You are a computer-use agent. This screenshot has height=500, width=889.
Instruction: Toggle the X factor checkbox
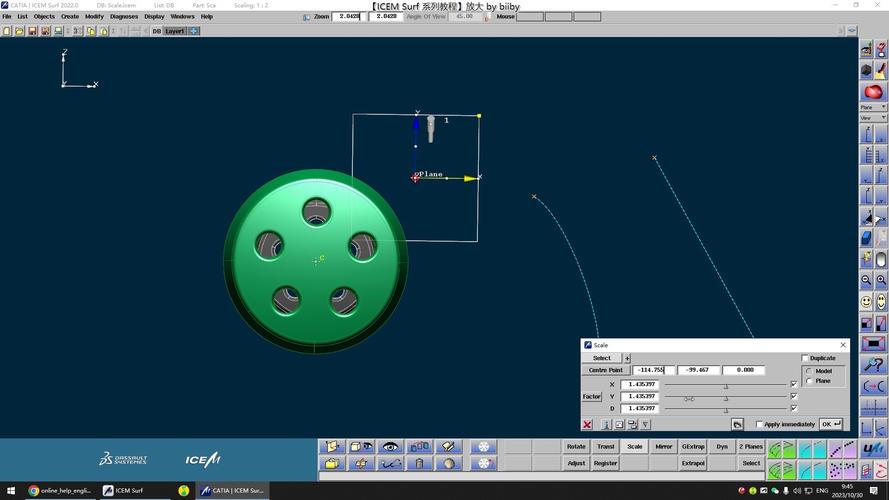tap(794, 384)
